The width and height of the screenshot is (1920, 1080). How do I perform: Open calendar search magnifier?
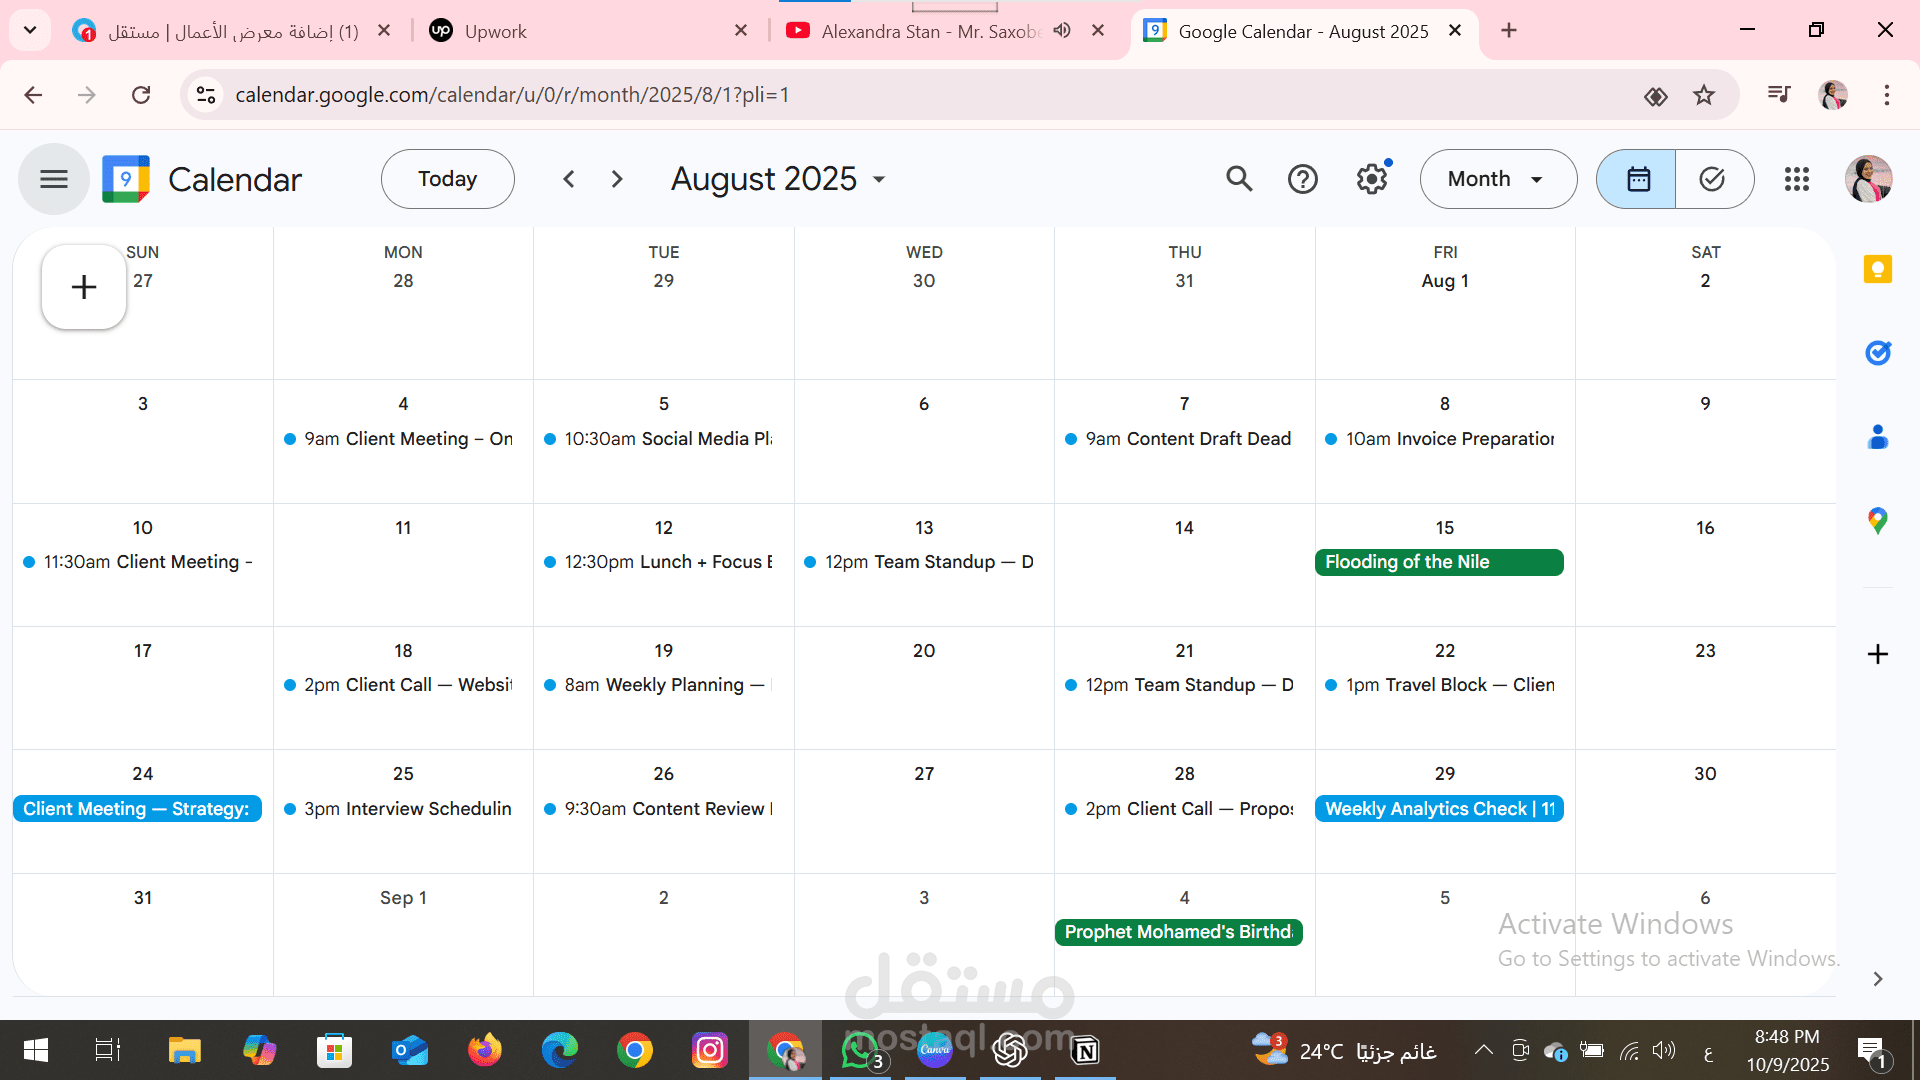point(1239,179)
